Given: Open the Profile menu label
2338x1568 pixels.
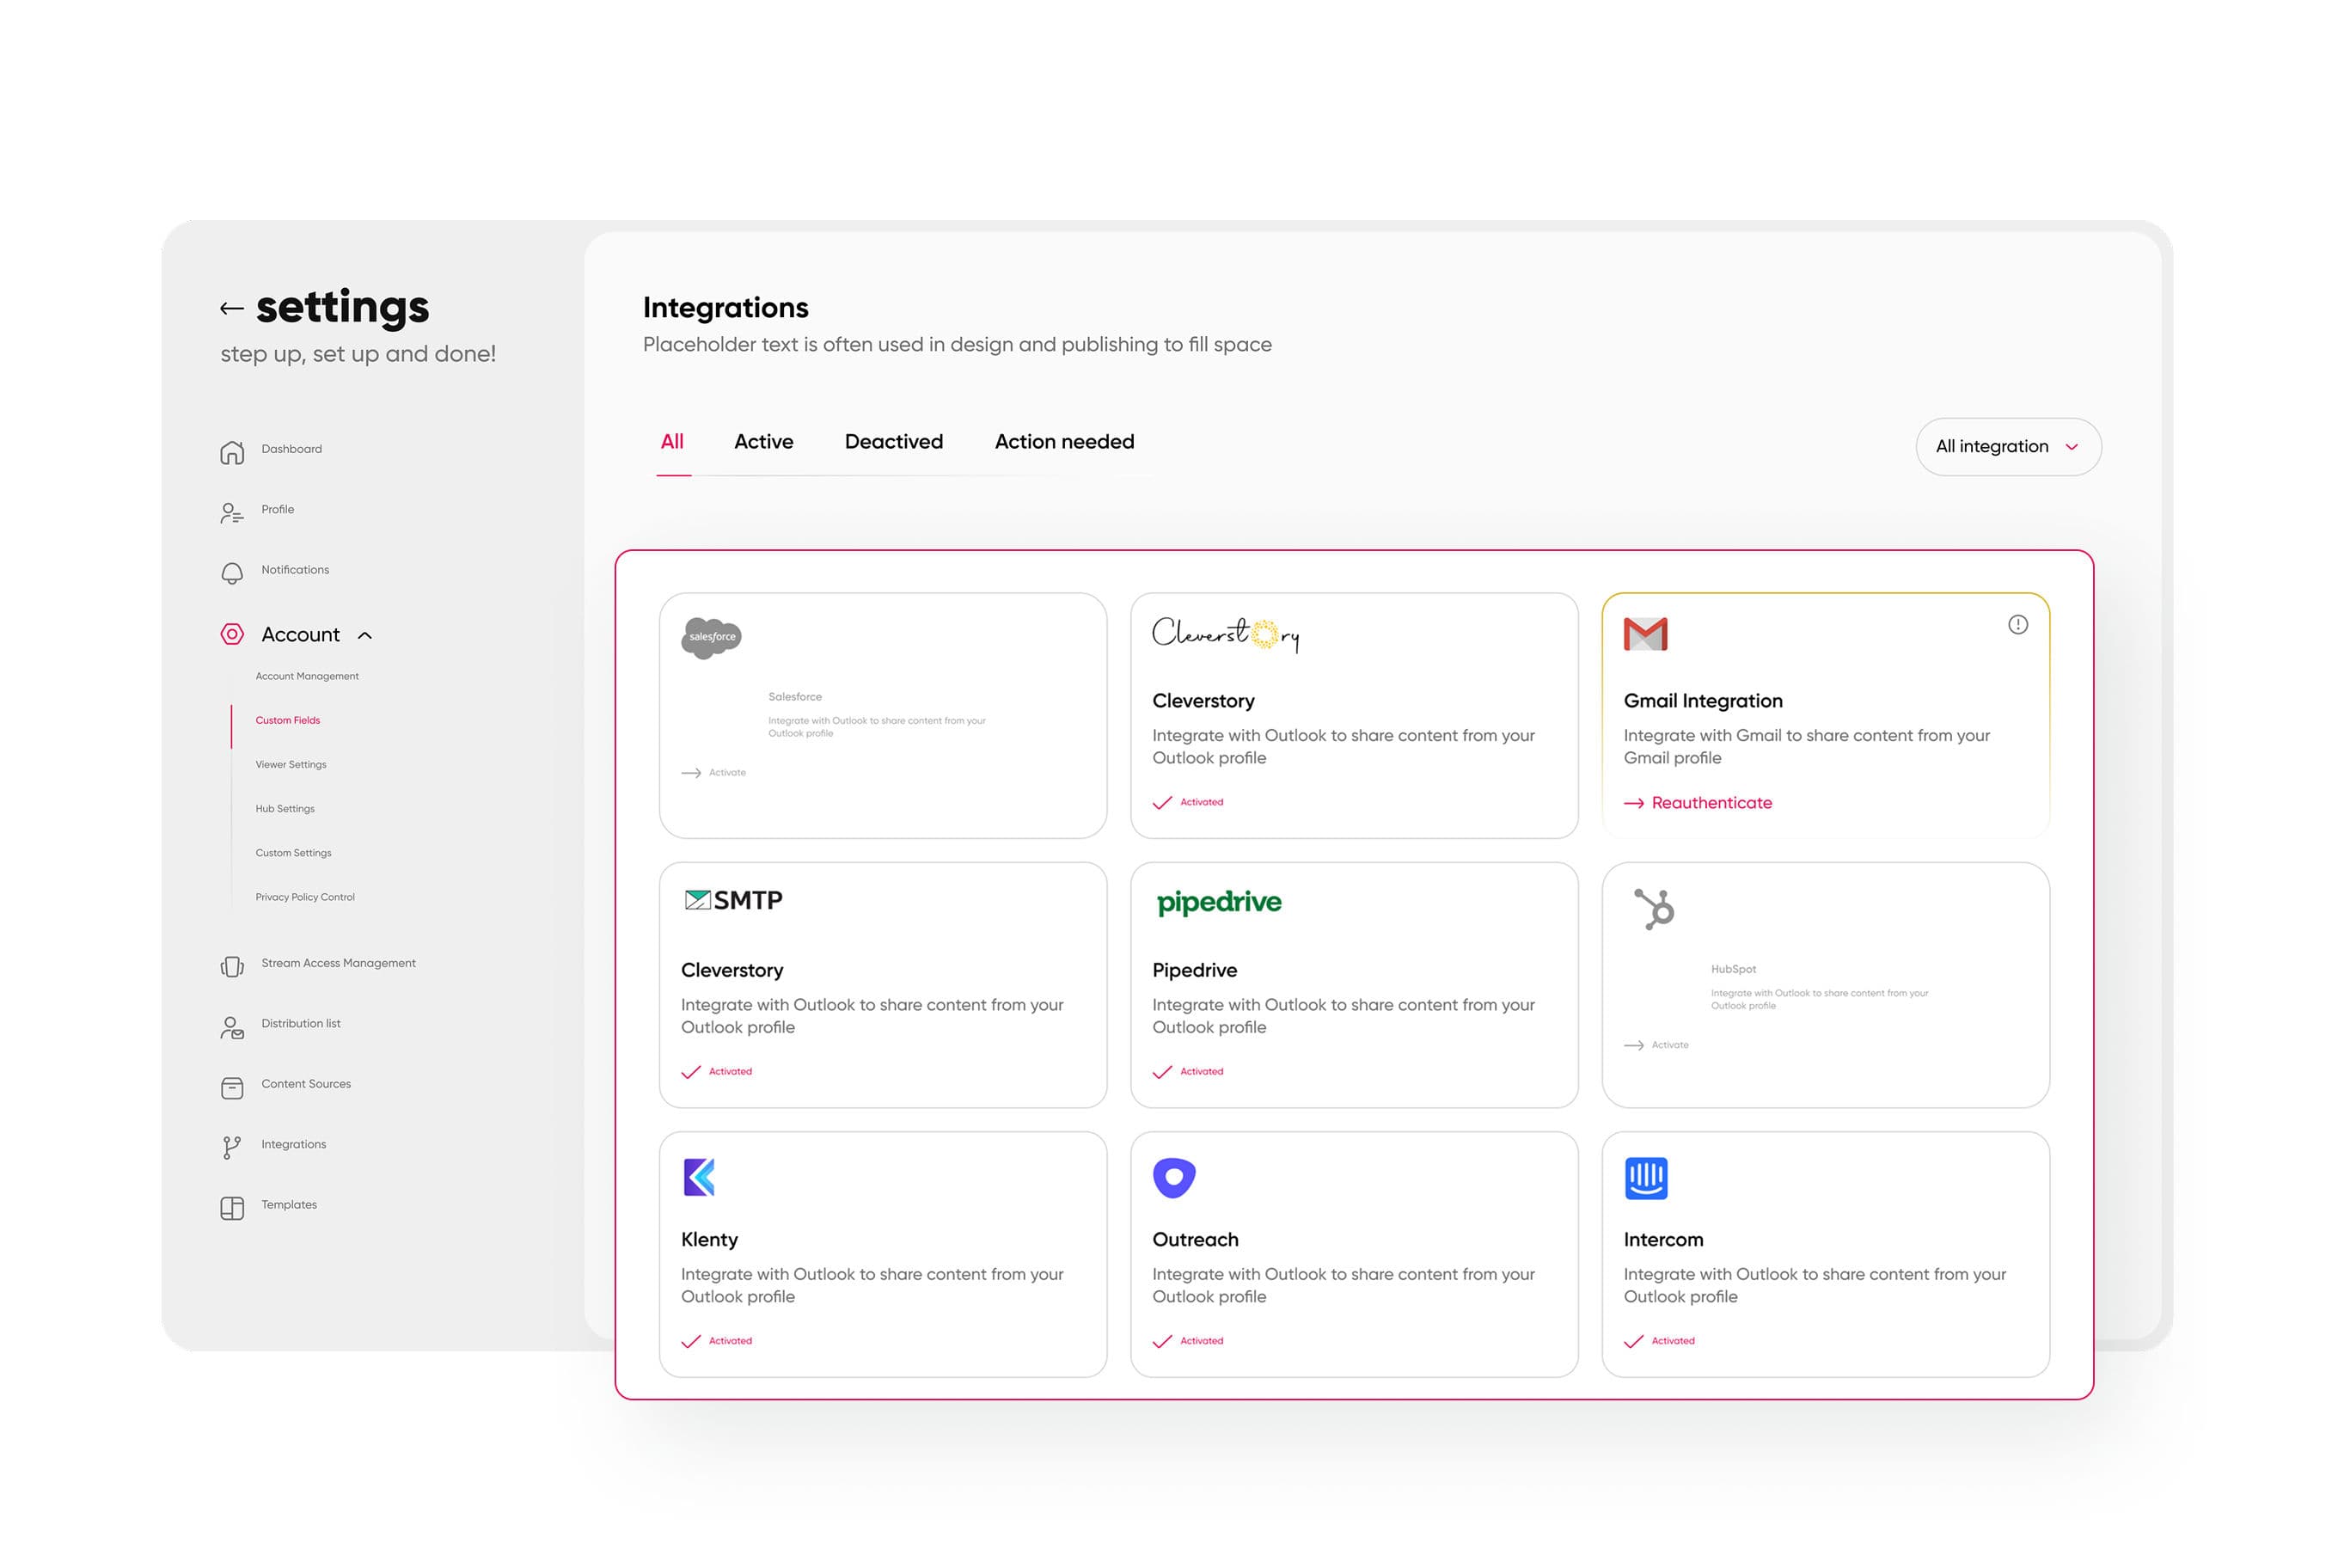Looking at the screenshot, I should coord(278,509).
